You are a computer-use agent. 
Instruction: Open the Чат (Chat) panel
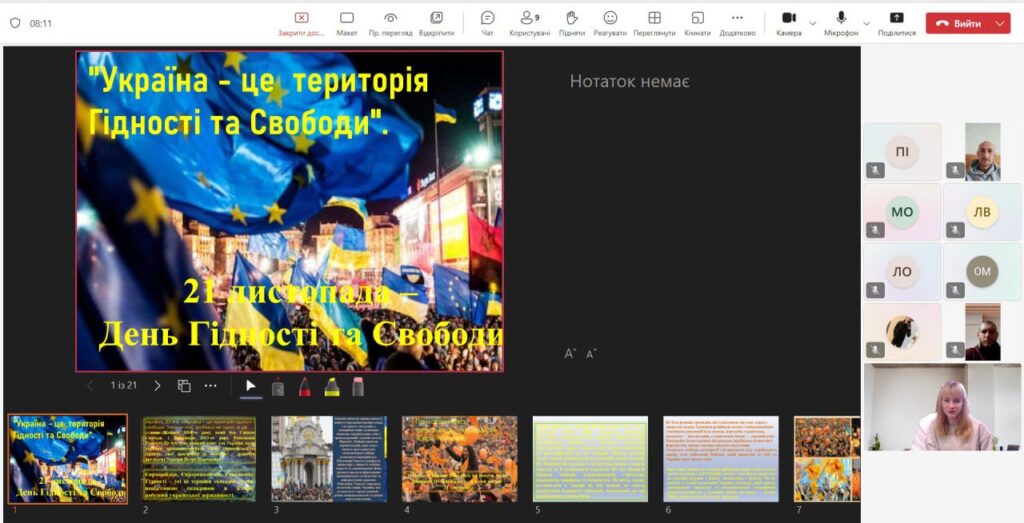(x=488, y=23)
